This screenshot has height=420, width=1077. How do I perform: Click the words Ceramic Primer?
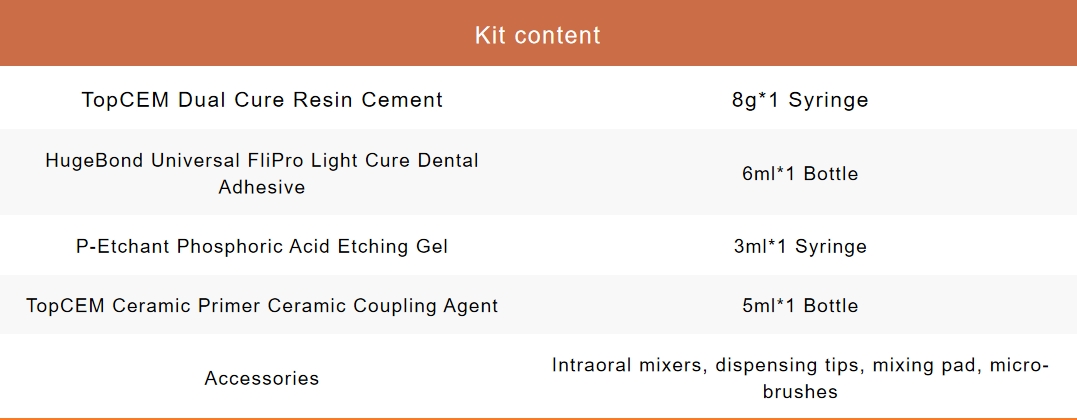pyautogui.click(x=213, y=305)
